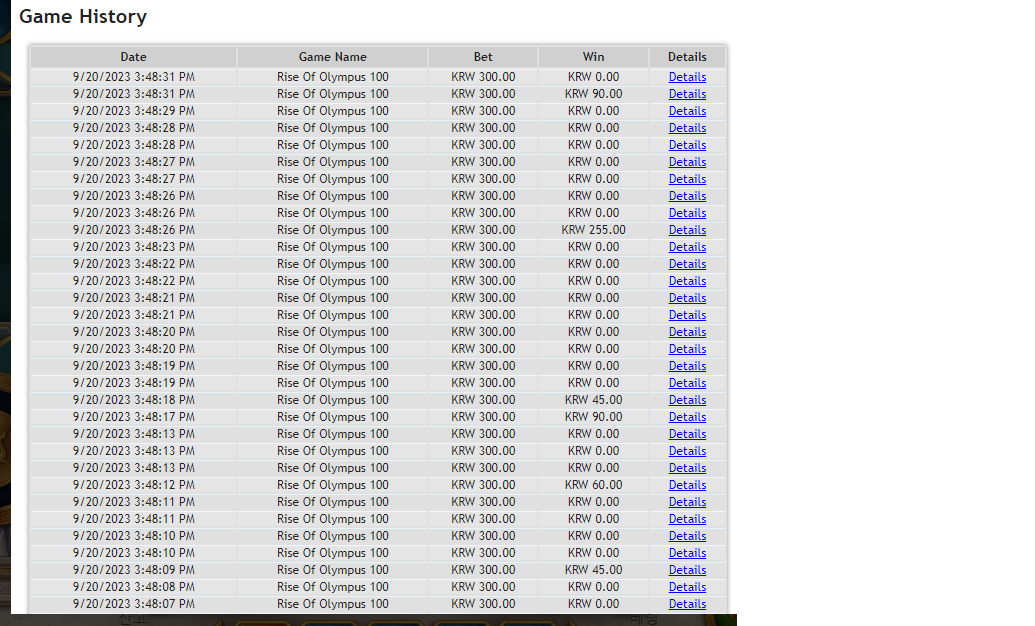Select the Game History heading
The height and width of the screenshot is (626, 1035).
click(83, 17)
